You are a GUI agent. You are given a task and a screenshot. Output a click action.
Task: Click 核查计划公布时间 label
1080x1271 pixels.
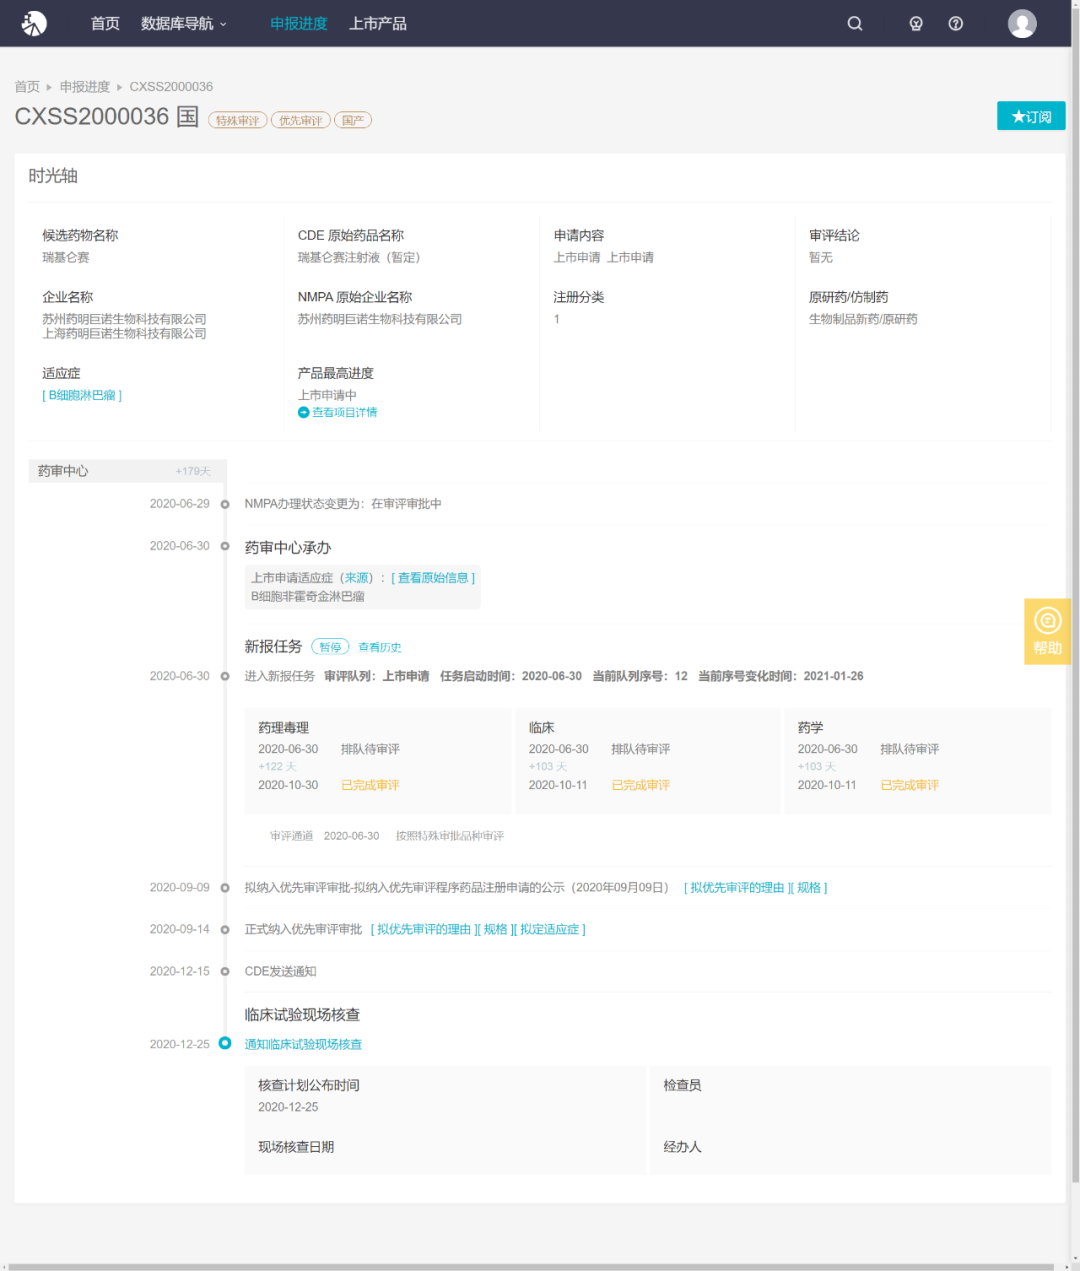point(308,1085)
